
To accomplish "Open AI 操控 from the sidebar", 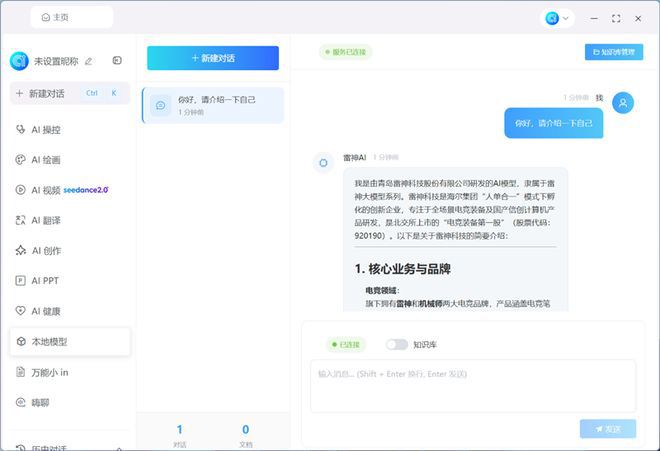I will 70,130.
